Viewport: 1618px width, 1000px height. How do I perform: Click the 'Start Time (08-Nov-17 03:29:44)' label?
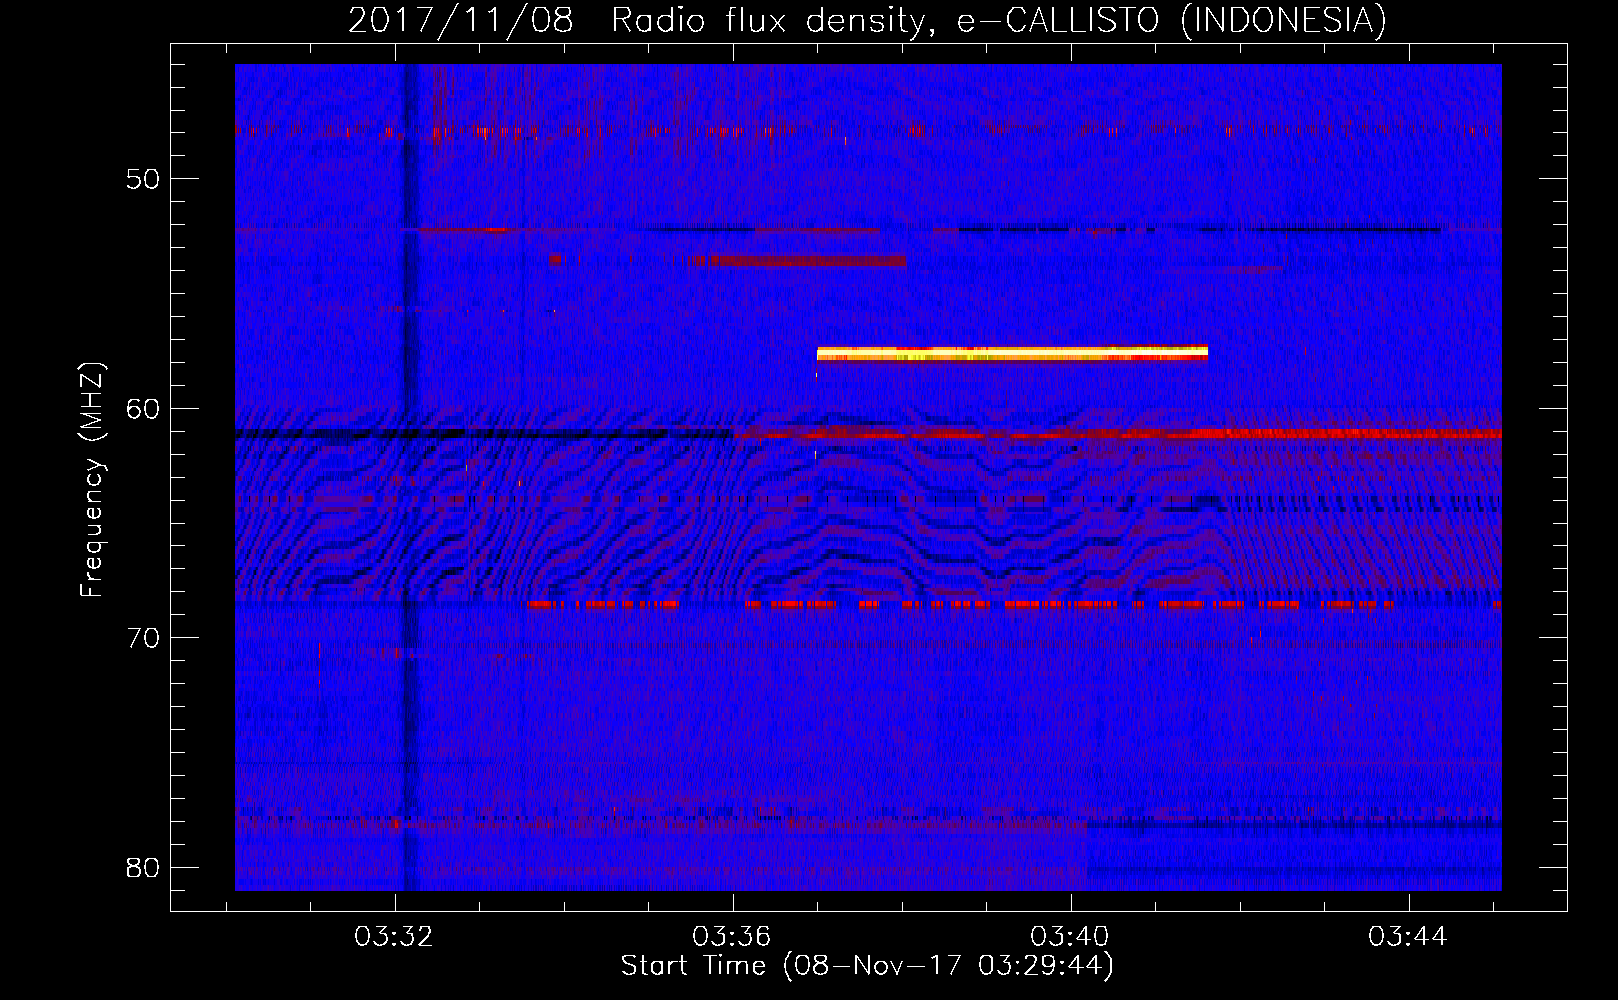[867, 966]
